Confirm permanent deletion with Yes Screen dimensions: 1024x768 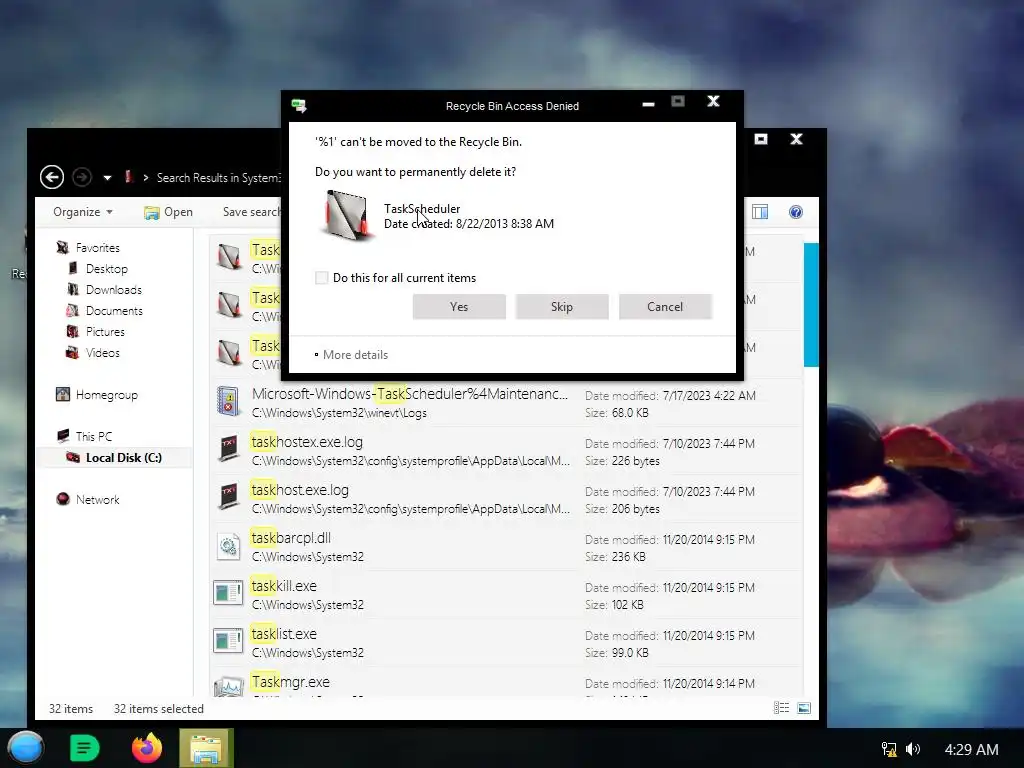click(458, 306)
